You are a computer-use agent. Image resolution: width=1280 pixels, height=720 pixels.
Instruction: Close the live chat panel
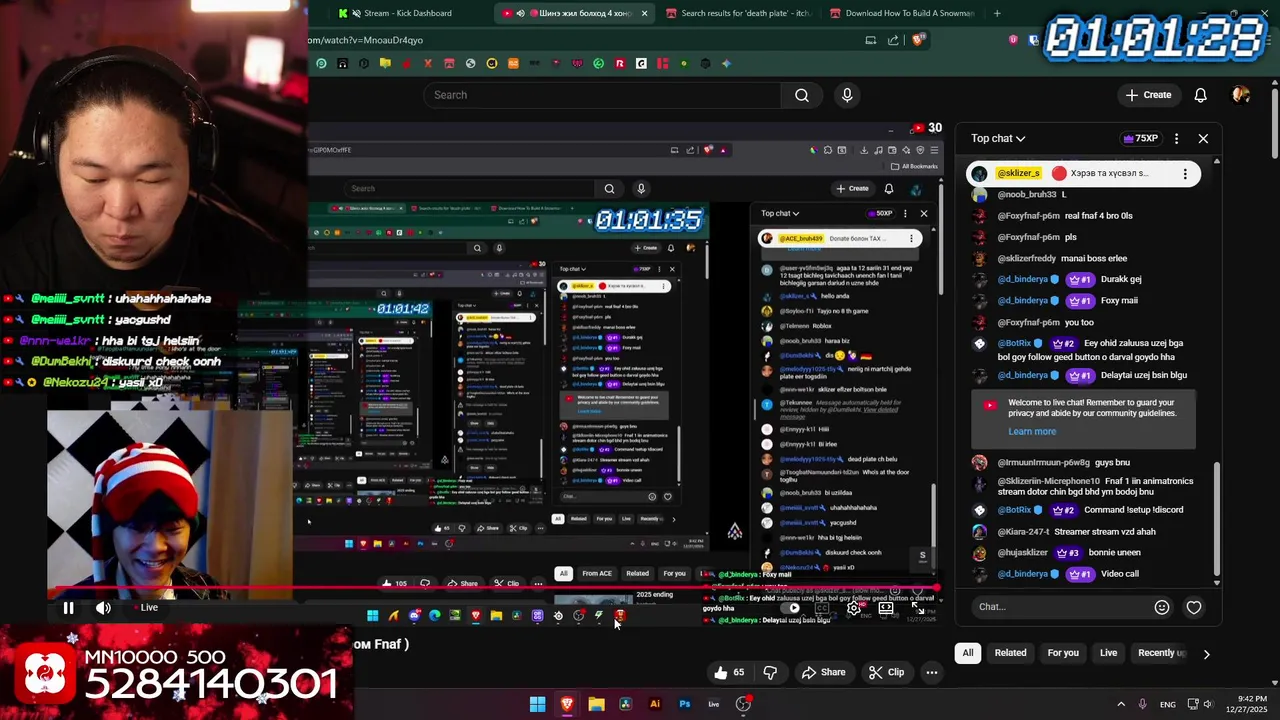coord(1203,139)
